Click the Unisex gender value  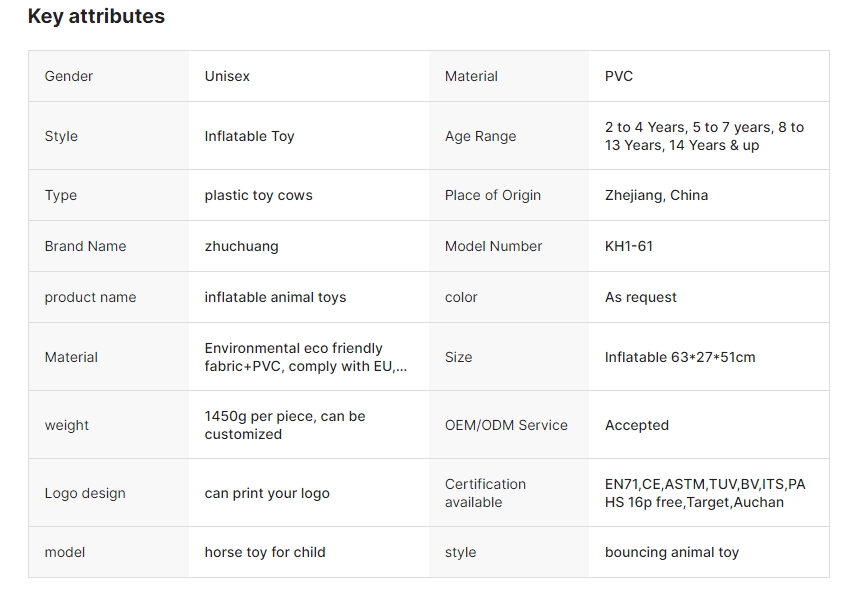227,76
